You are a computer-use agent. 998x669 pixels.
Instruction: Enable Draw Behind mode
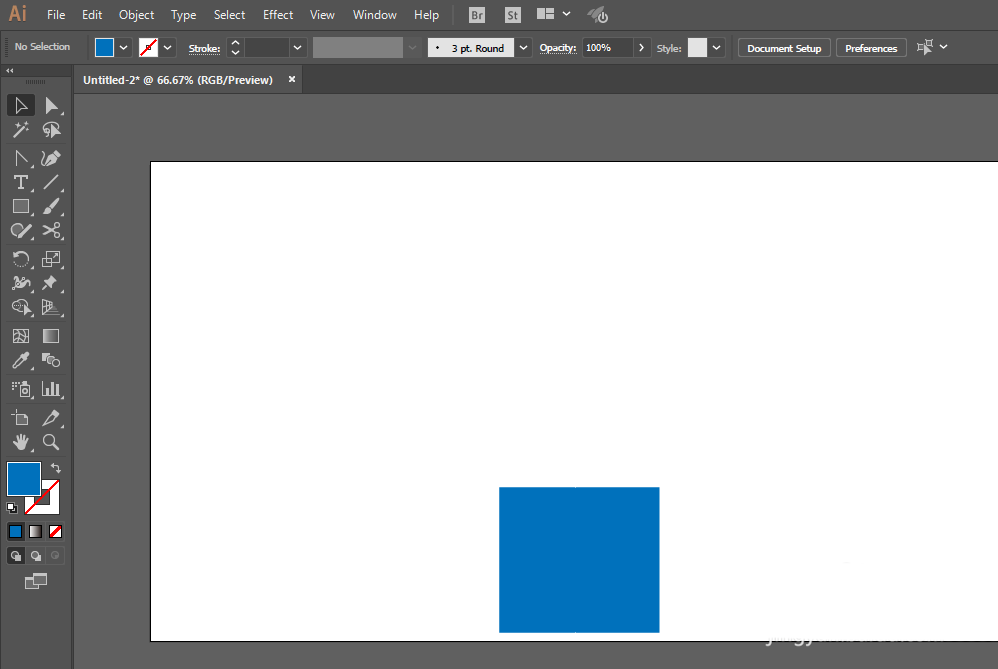(36, 556)
